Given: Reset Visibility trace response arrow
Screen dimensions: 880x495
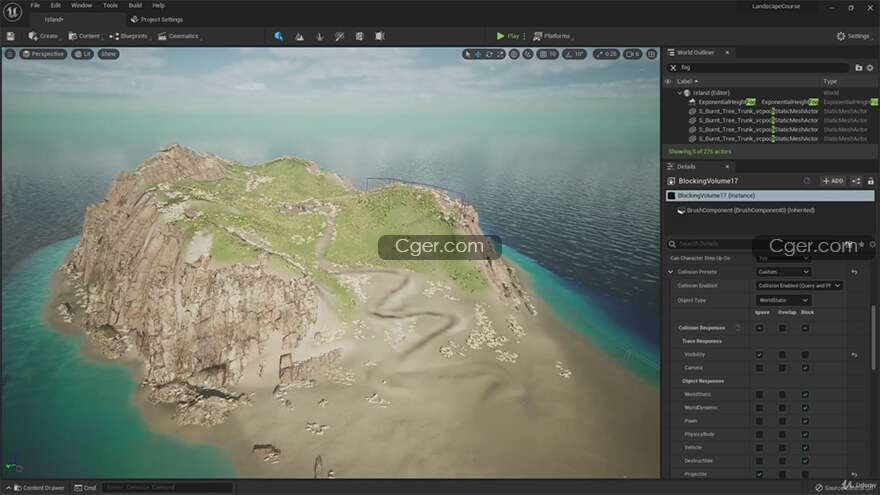Looking at the screenshot, I should point(854,355).
